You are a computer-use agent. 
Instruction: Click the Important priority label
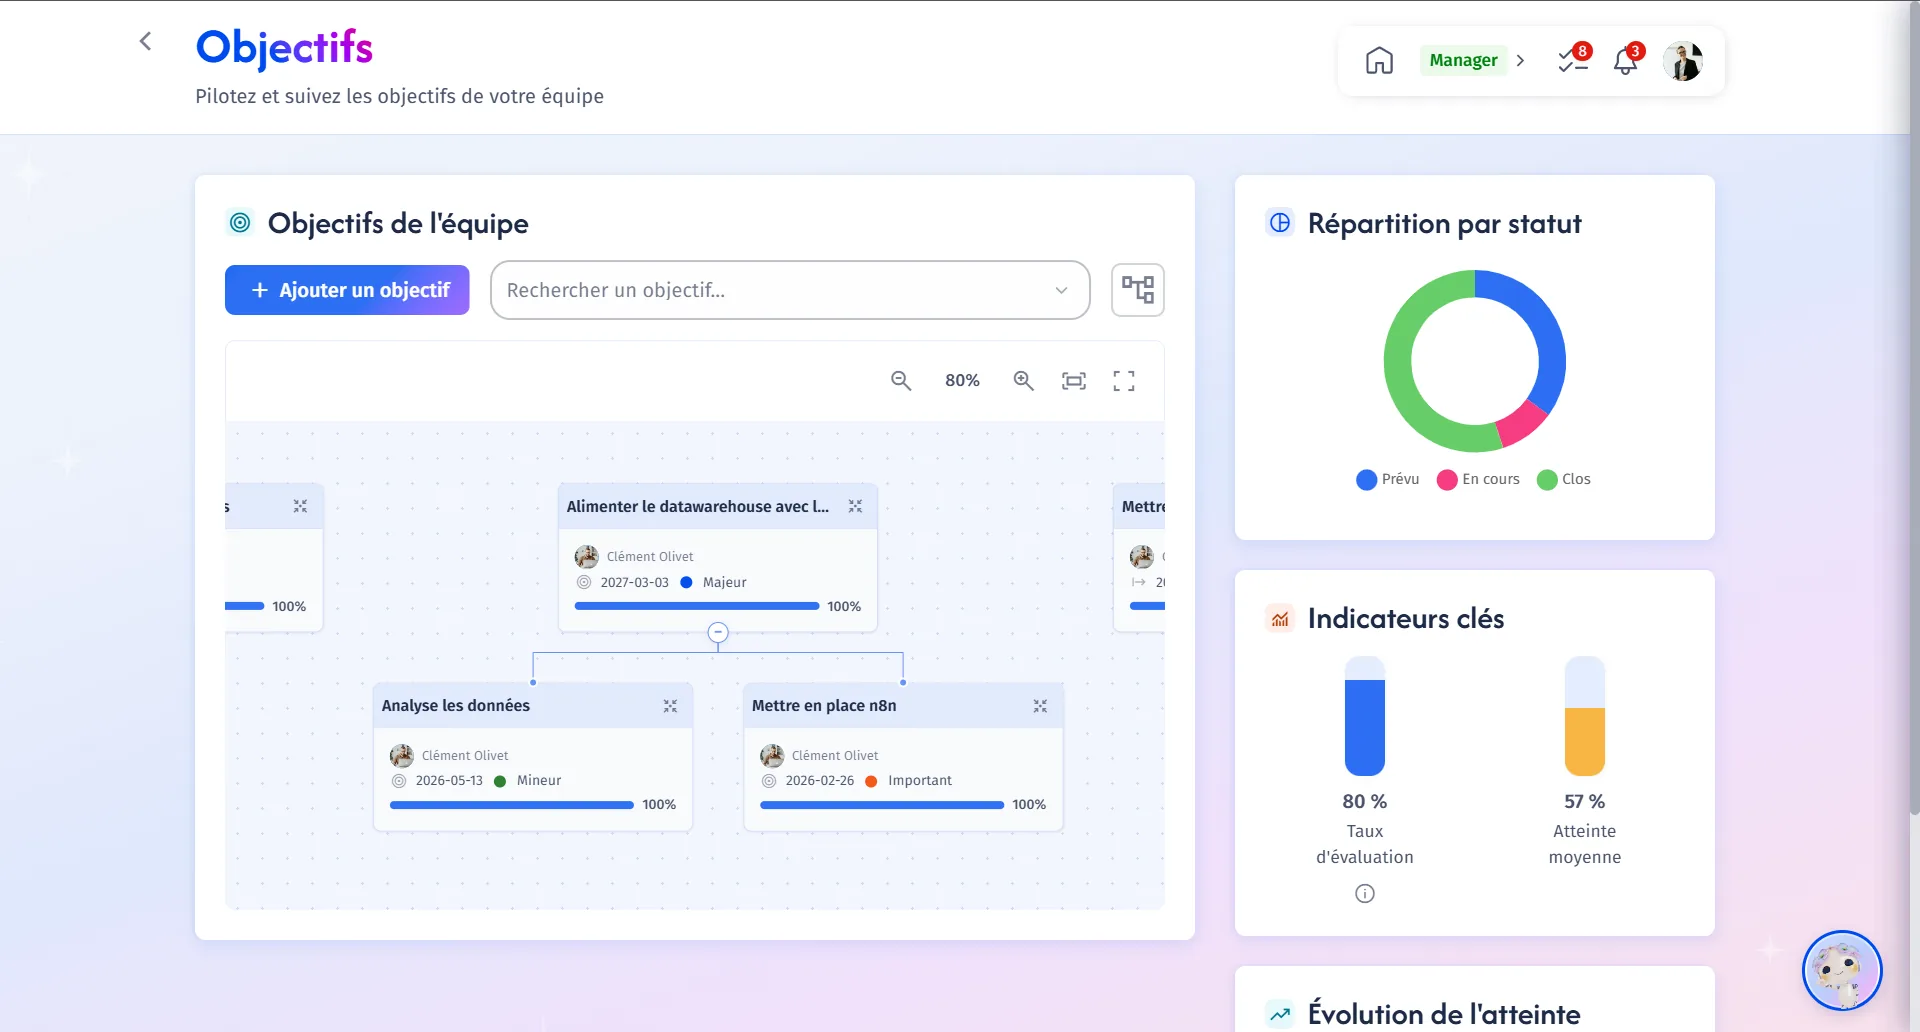point(920,781)
